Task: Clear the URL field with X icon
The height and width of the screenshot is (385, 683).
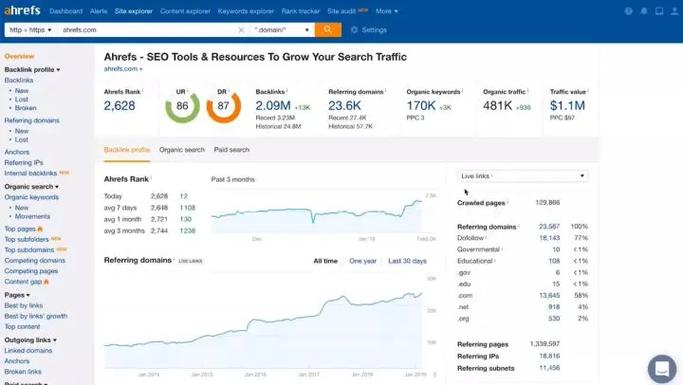Action: pos(241,30)
